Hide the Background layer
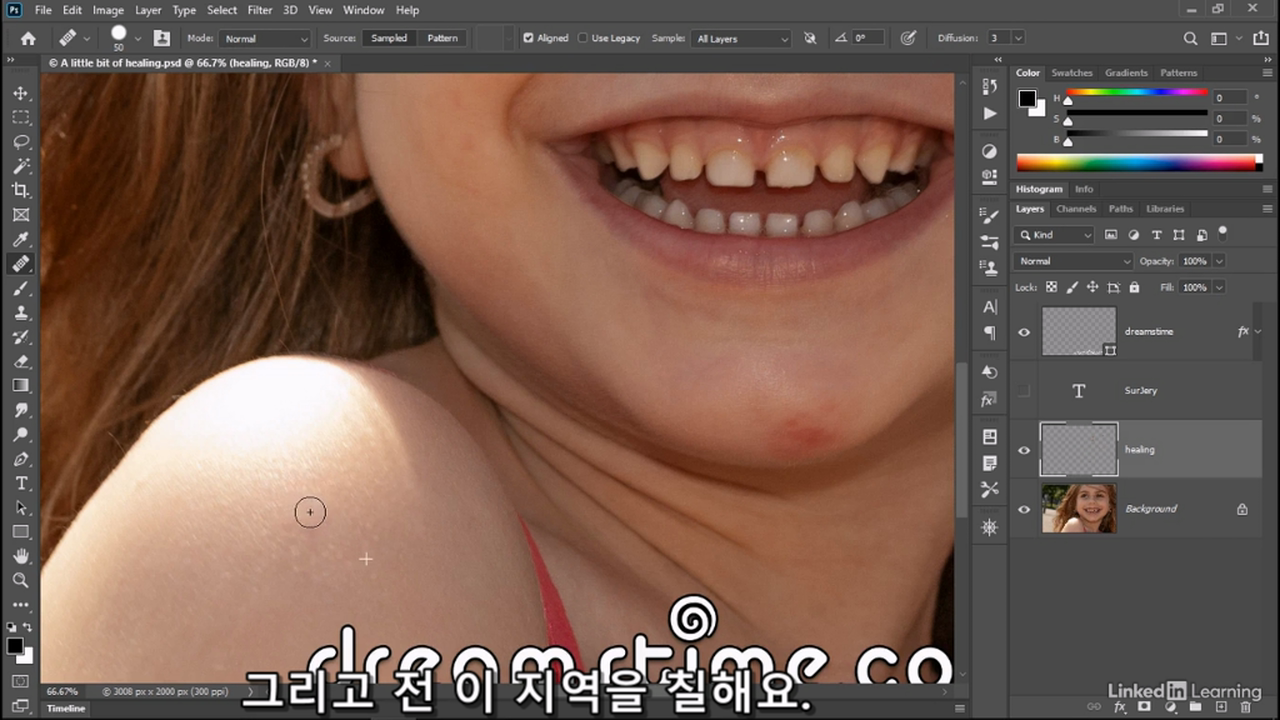This screenshot has width=1280, height=720. click(x=1024, y=509)
